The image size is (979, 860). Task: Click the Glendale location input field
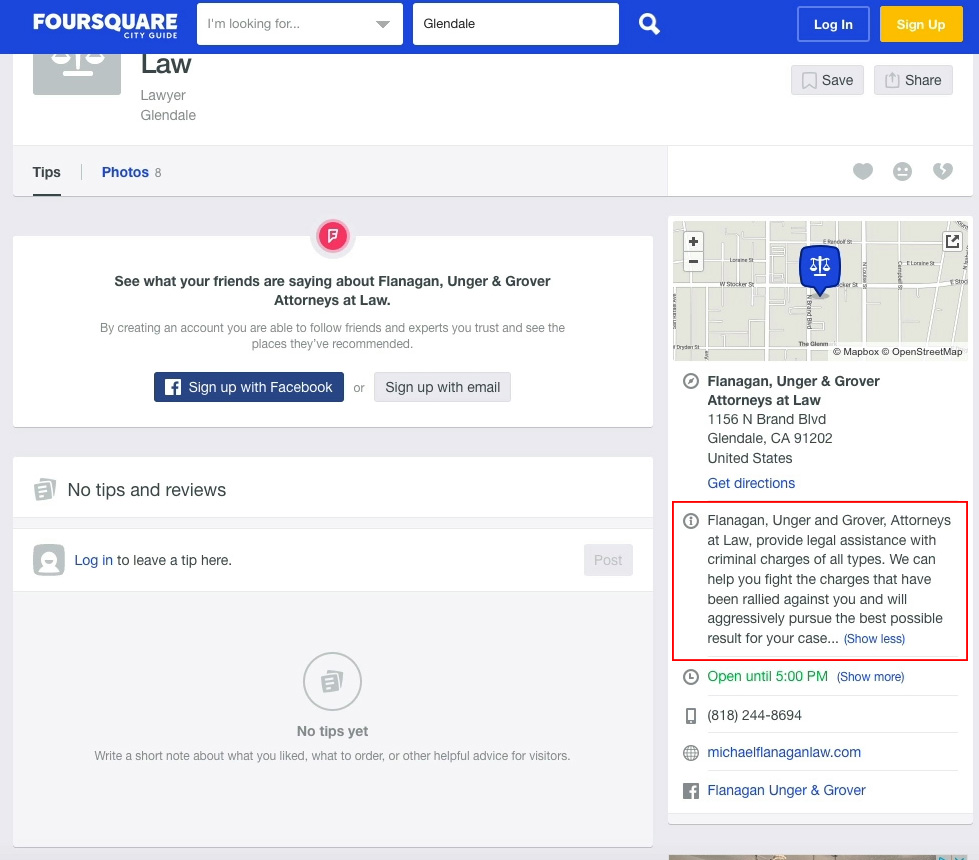coord(515,24)
